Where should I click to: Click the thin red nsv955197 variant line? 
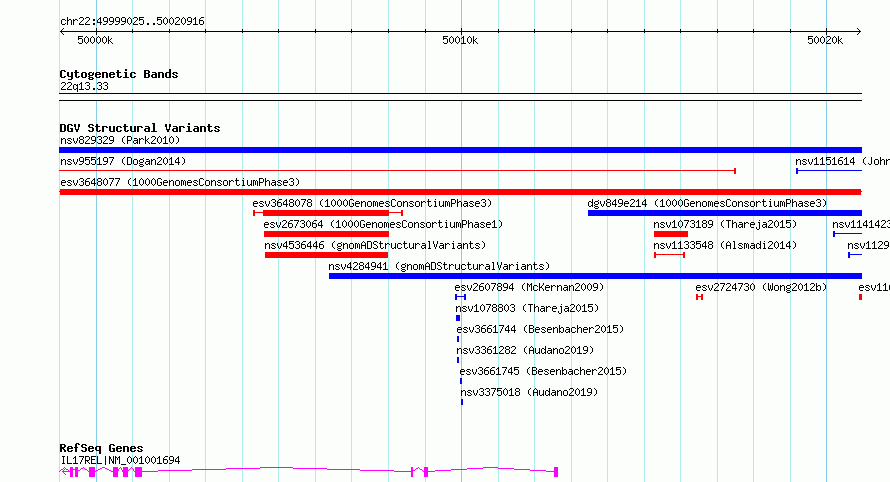click(x=397, y=171)
